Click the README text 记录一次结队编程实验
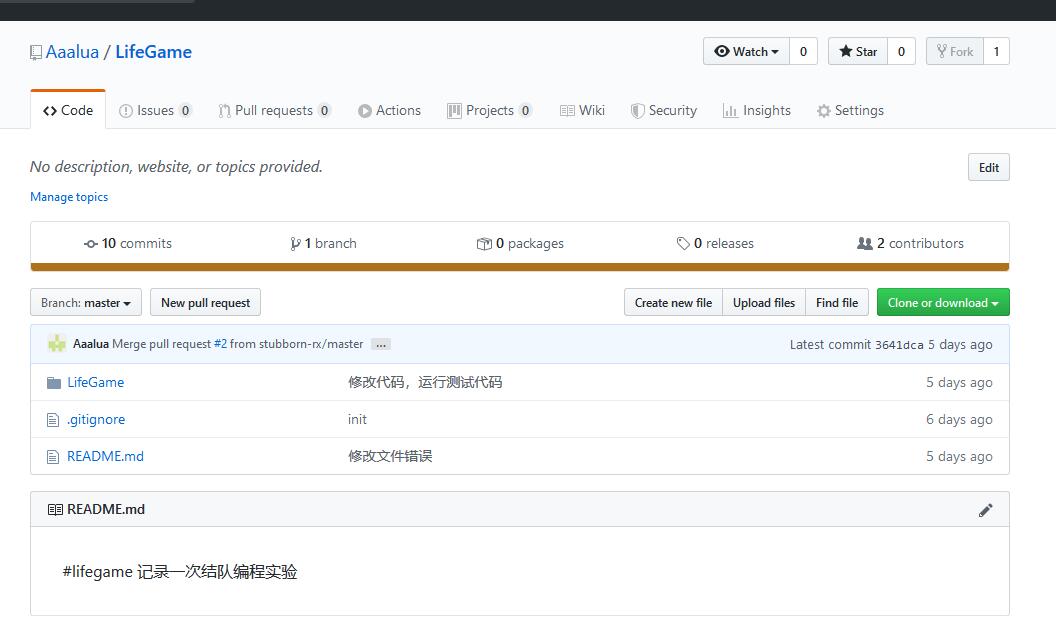 217,571
